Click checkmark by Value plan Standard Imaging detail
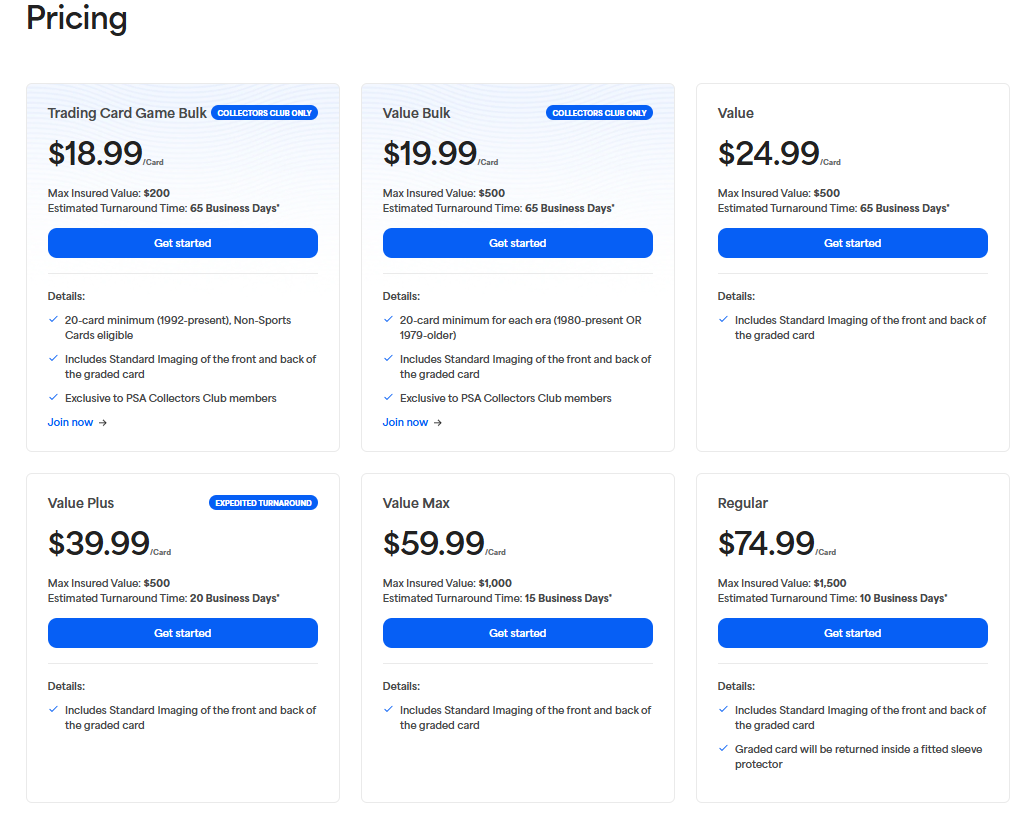1014x815 pixels. (x=724, y=320)
